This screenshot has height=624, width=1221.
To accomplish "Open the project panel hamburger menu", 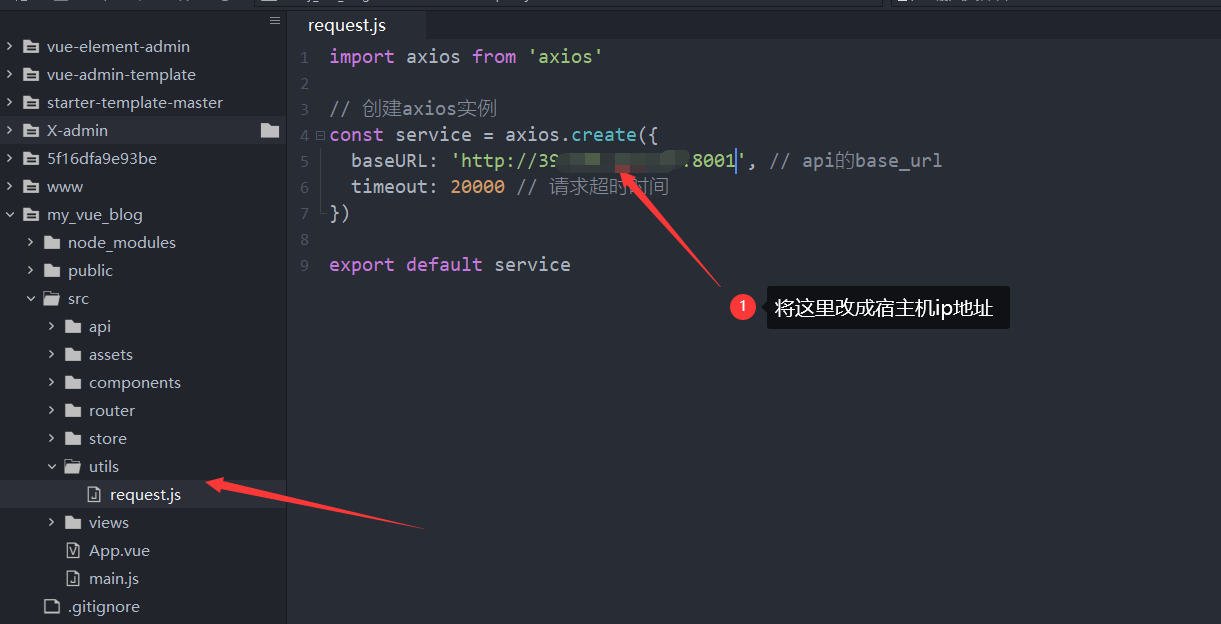I will (x=273, y=19).
